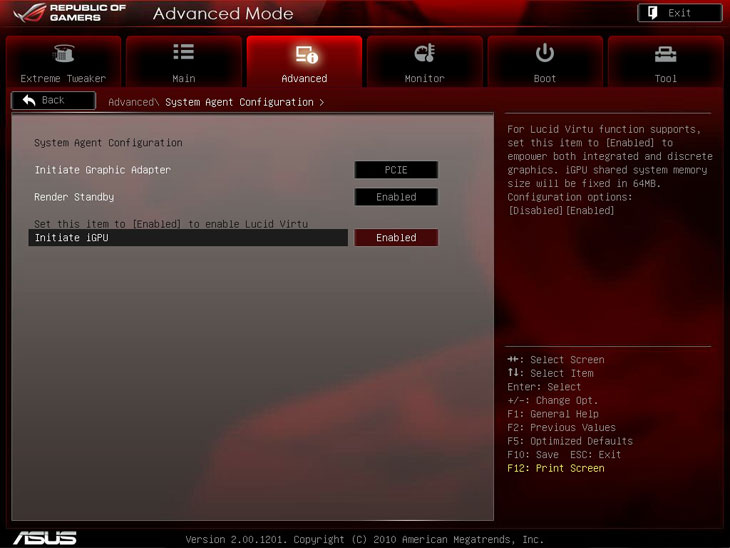
Task: Select Render Standby row label
Action: coord(74,197)
